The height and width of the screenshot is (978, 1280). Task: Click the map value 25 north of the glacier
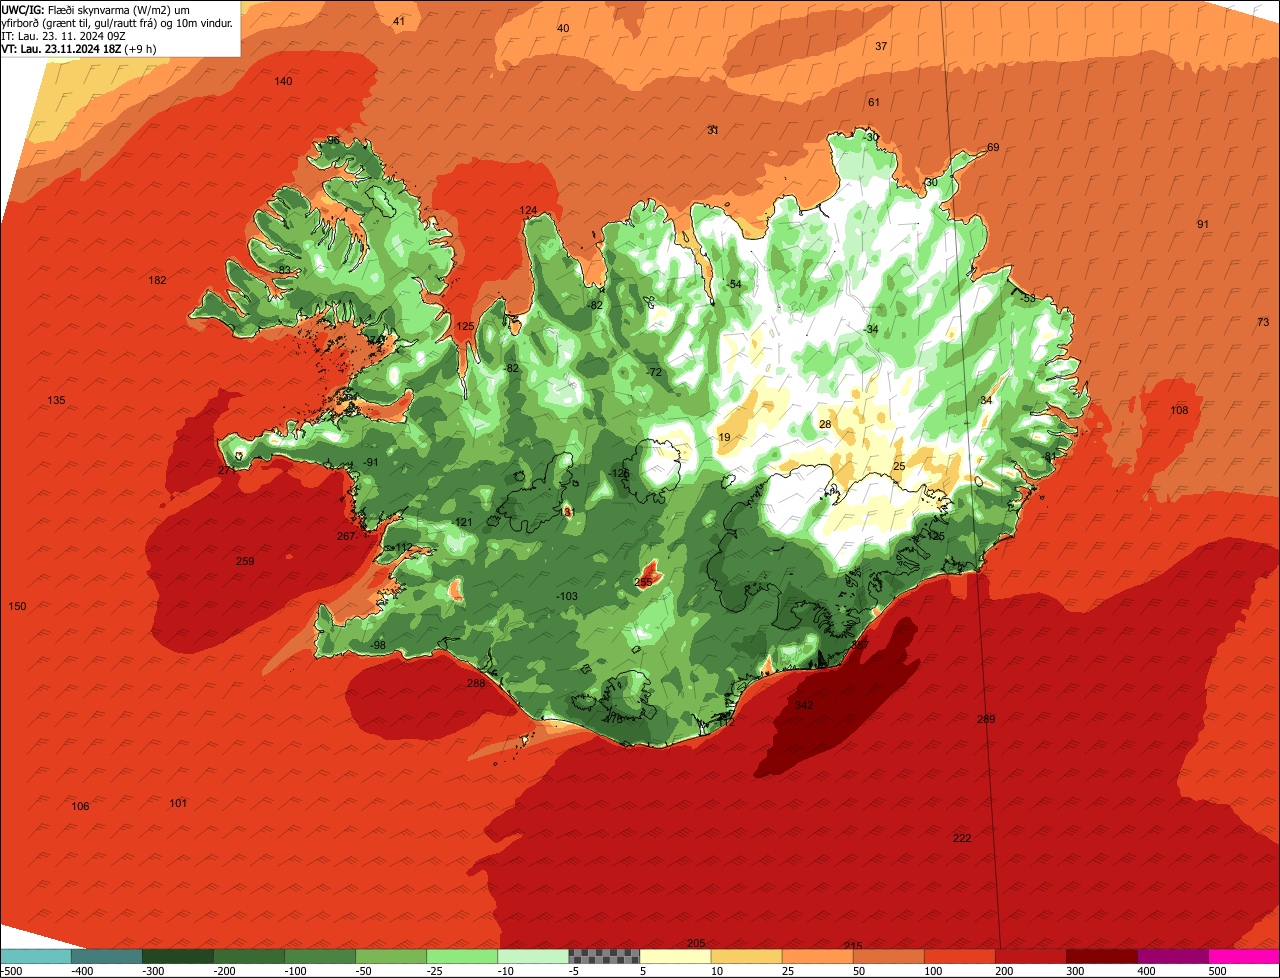tap(899, 466)
